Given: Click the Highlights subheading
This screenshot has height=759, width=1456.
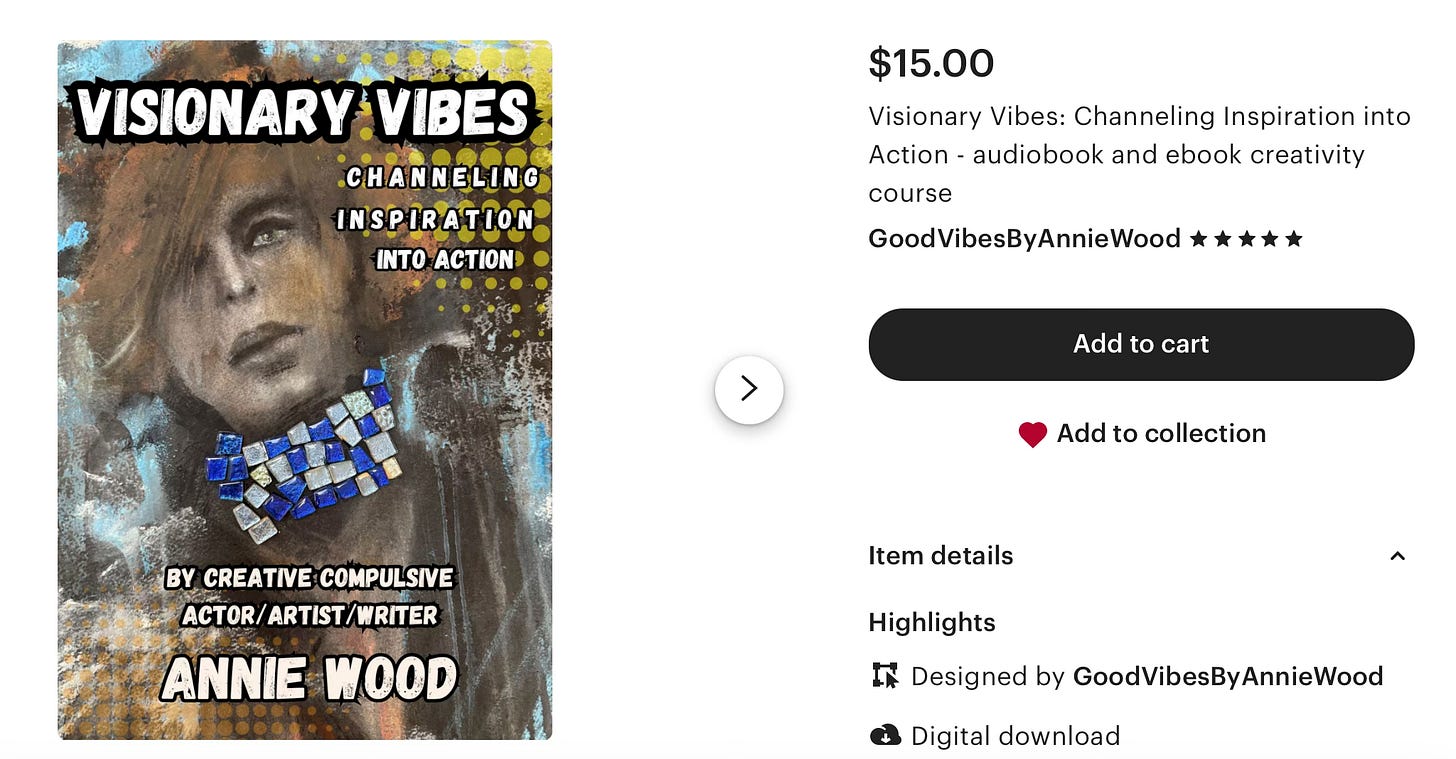Looking at the screenshot, I should 932,622.
